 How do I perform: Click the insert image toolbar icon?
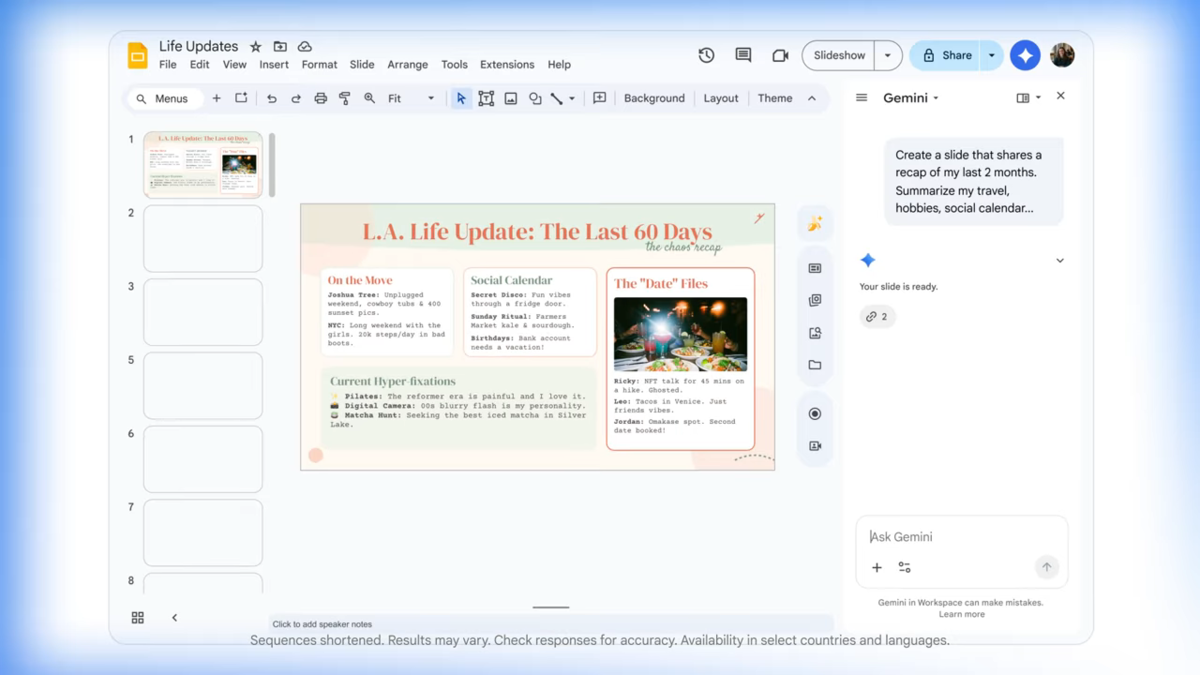[511, 99]
